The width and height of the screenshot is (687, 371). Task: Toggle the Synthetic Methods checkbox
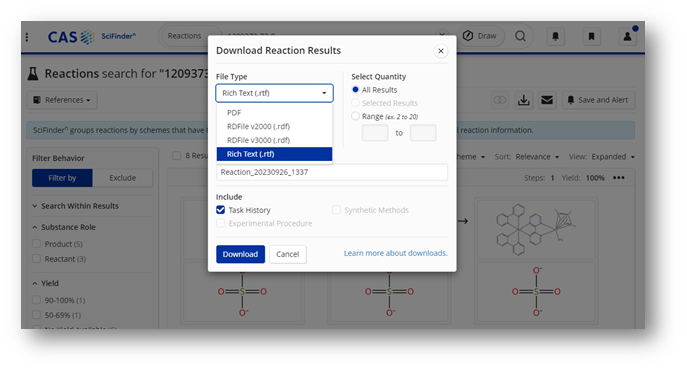[x=336, y=210]
